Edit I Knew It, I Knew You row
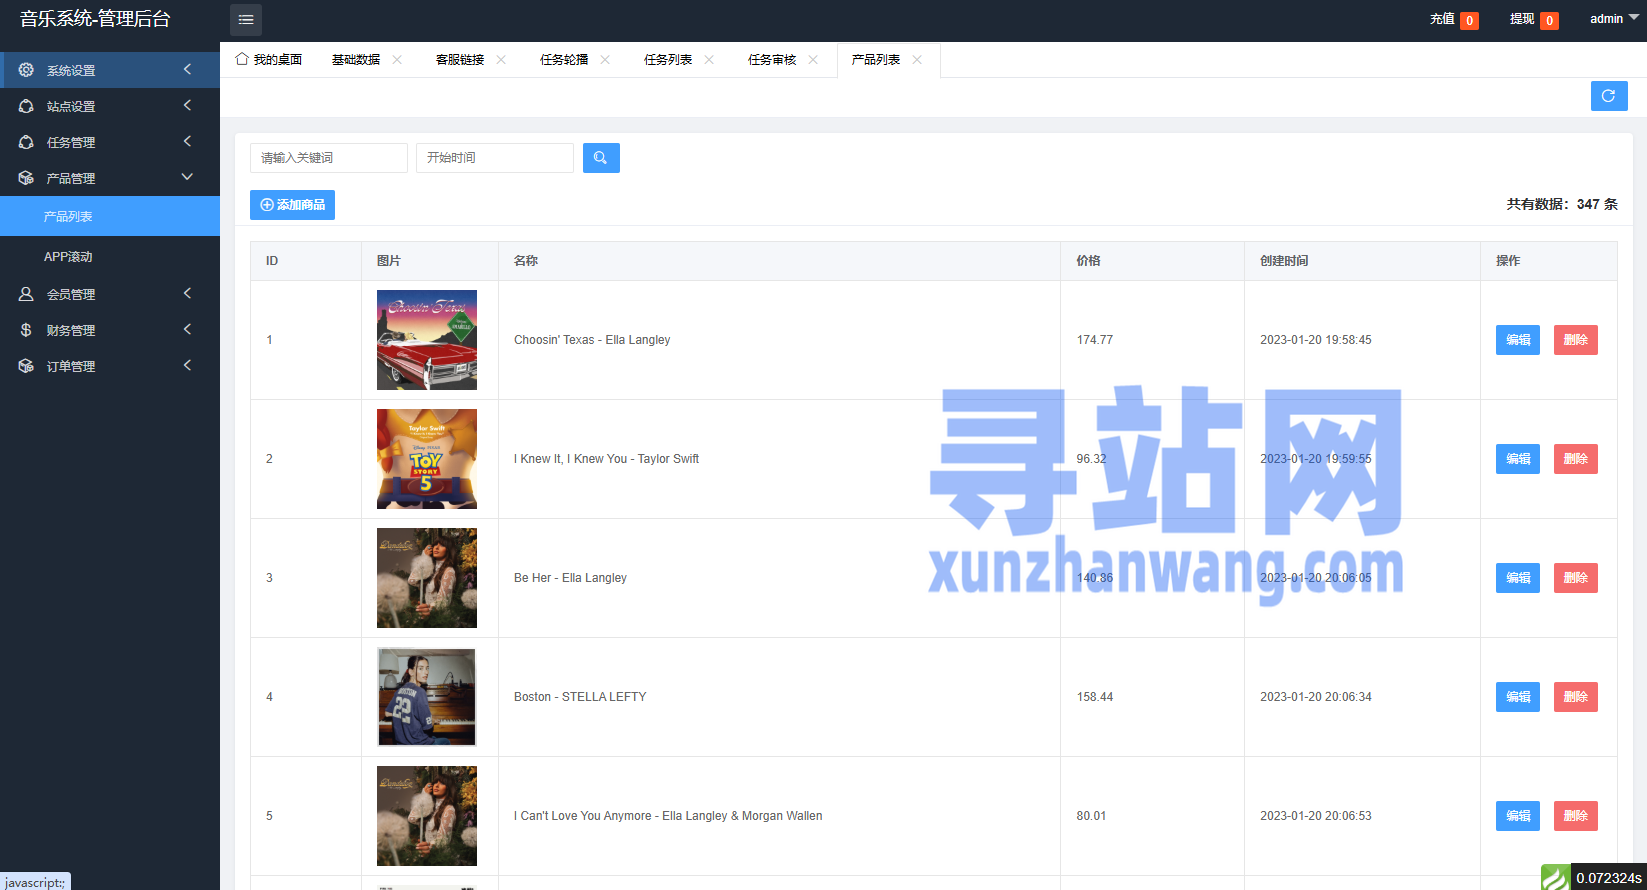Viewport: 1647px width, 890px height. (1518, 459)
